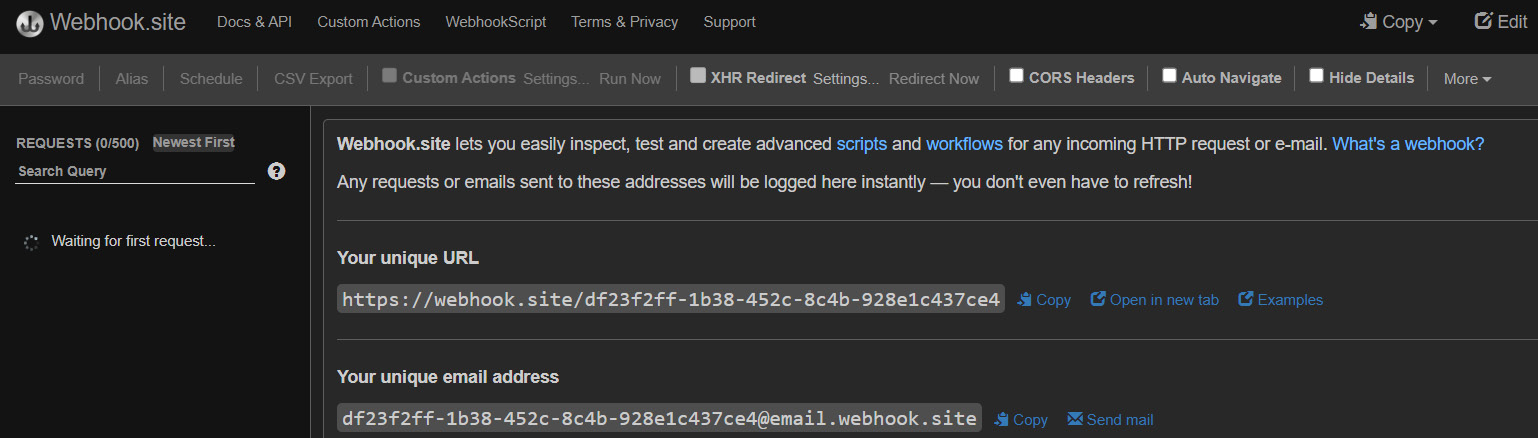The height and width of the screenshot is (438, 1538).
Task: Click the Webhook.site brand name
Action: (118, 22)
